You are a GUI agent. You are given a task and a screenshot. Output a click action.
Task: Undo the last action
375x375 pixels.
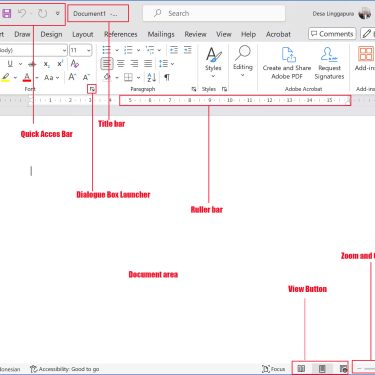pyautogui.click(x=22, y=14)
